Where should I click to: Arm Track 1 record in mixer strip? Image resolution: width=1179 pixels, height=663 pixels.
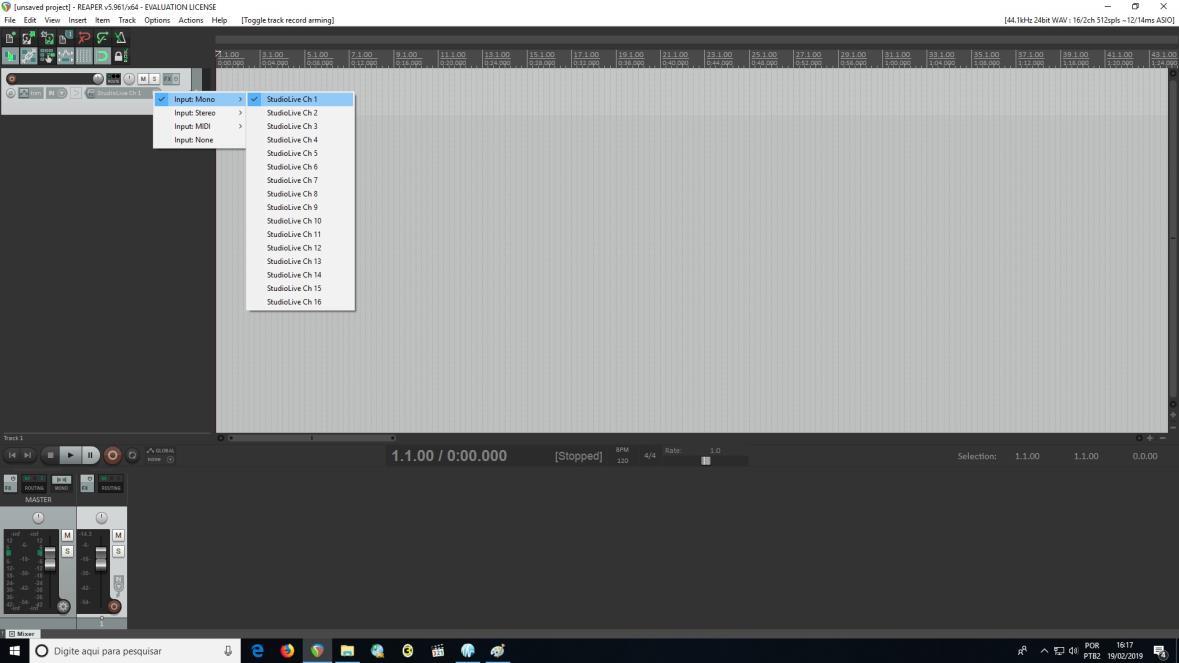pos(114,607)
